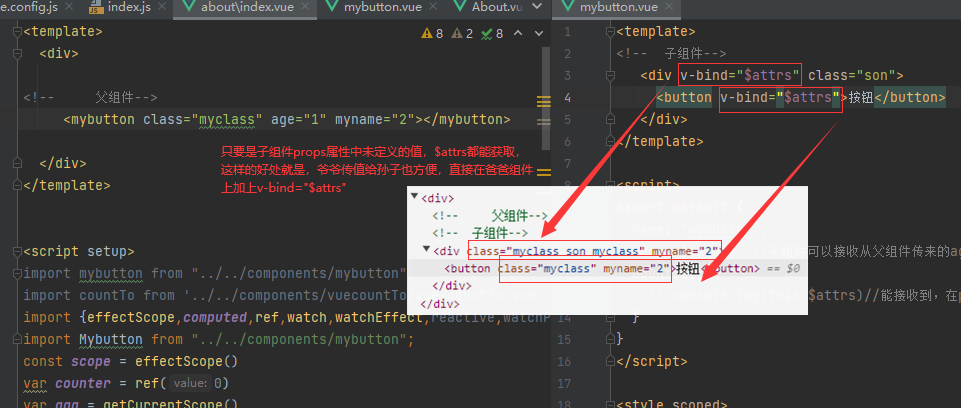Click the mybutton class="myclass" tag line

coord(287,119)
